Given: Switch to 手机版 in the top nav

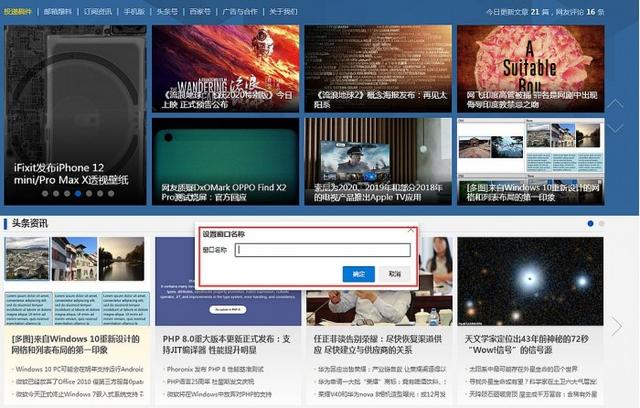Looking at the screenshot, I should (x=134, y=12).
